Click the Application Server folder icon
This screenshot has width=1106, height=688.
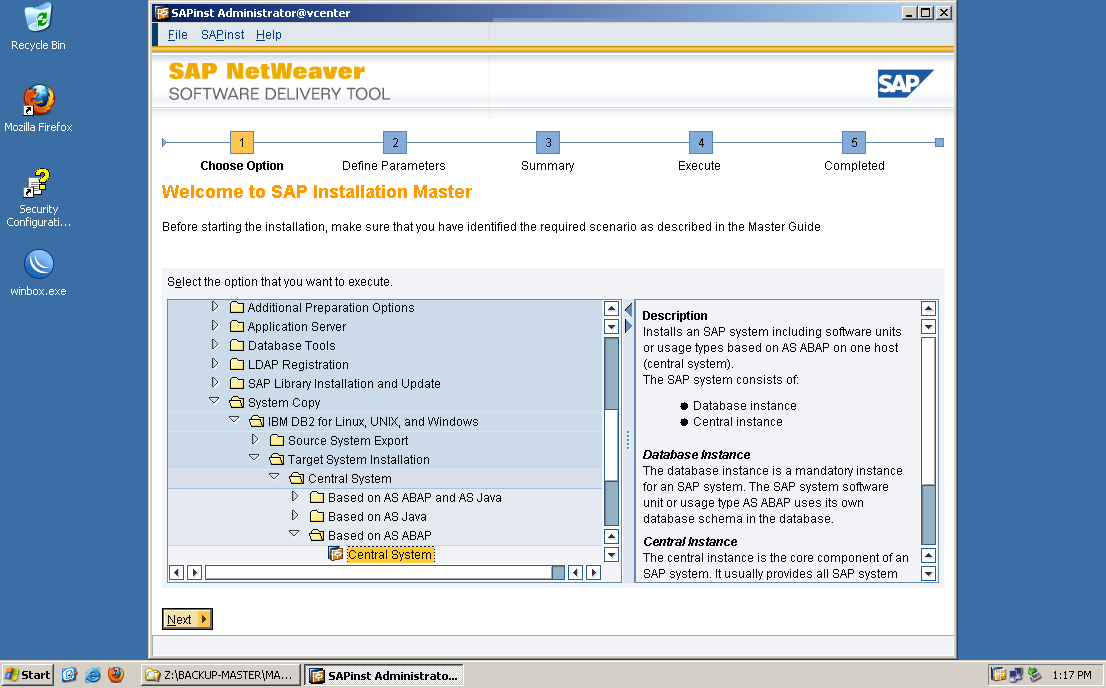pos(237,326)
